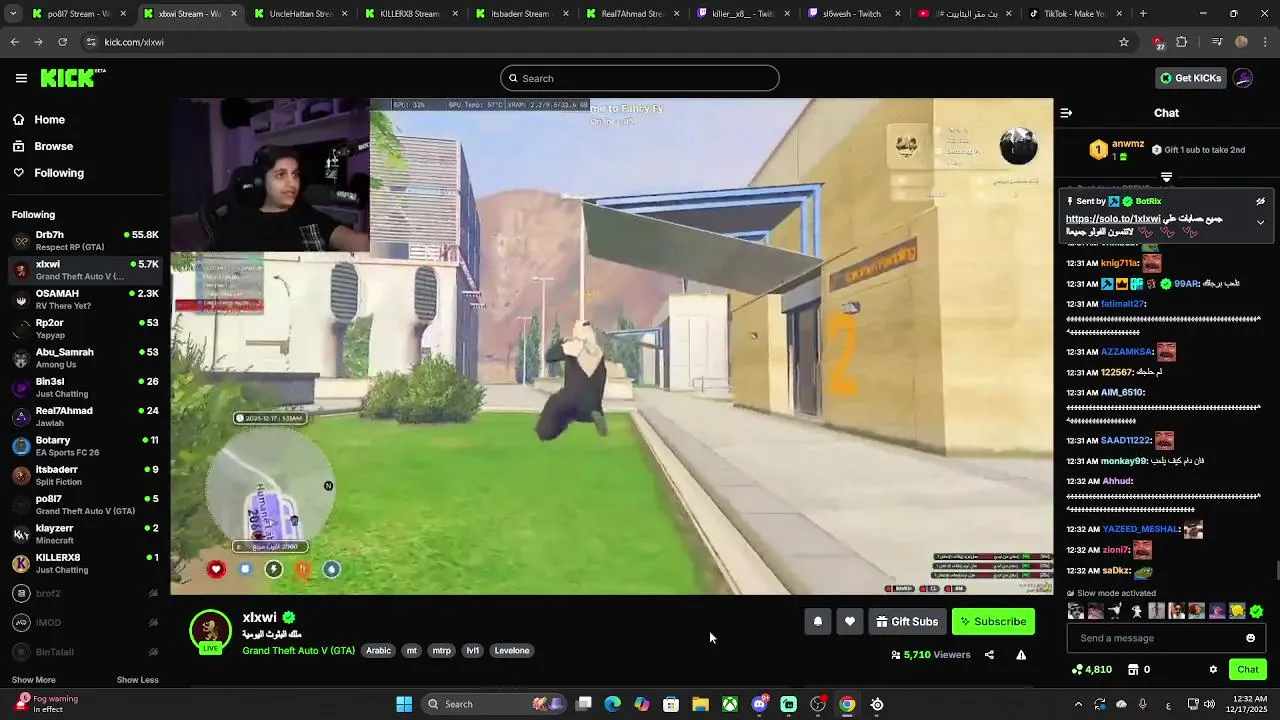The image size is (1280, 720).
Task: Open chat settings gear
Action: 1213,669
